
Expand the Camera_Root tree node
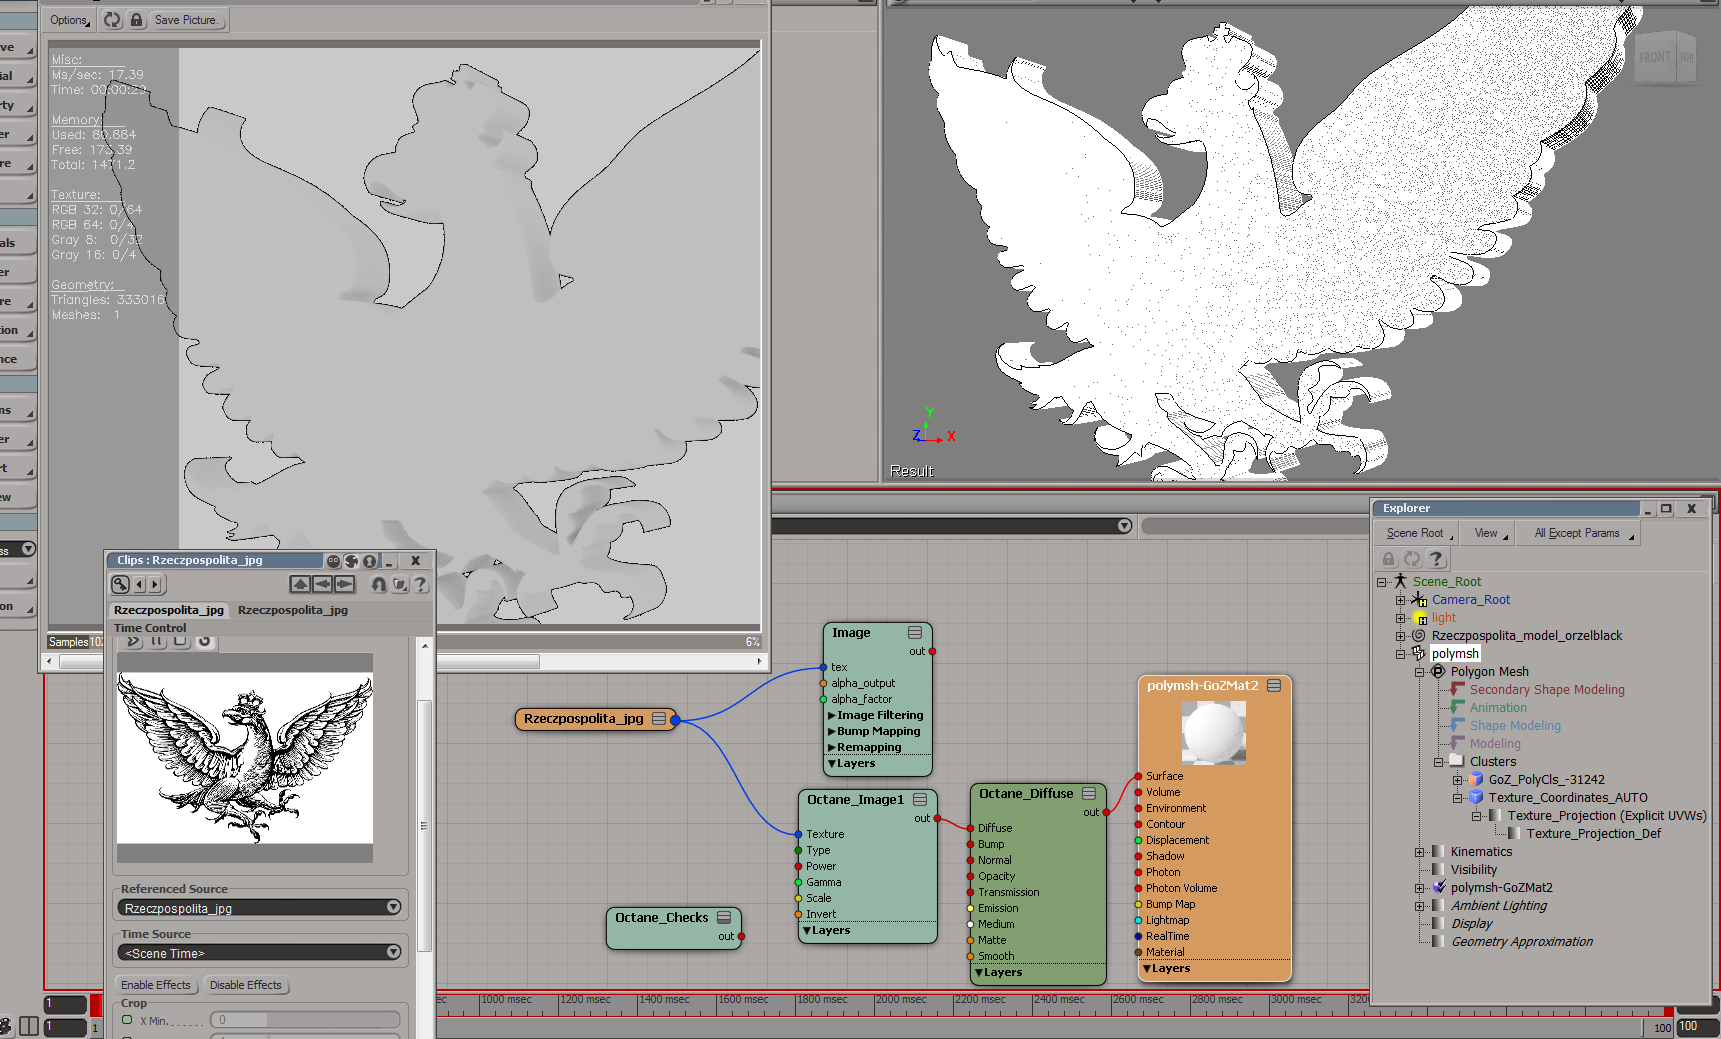pyautogui.click(x=1400, y=600)
